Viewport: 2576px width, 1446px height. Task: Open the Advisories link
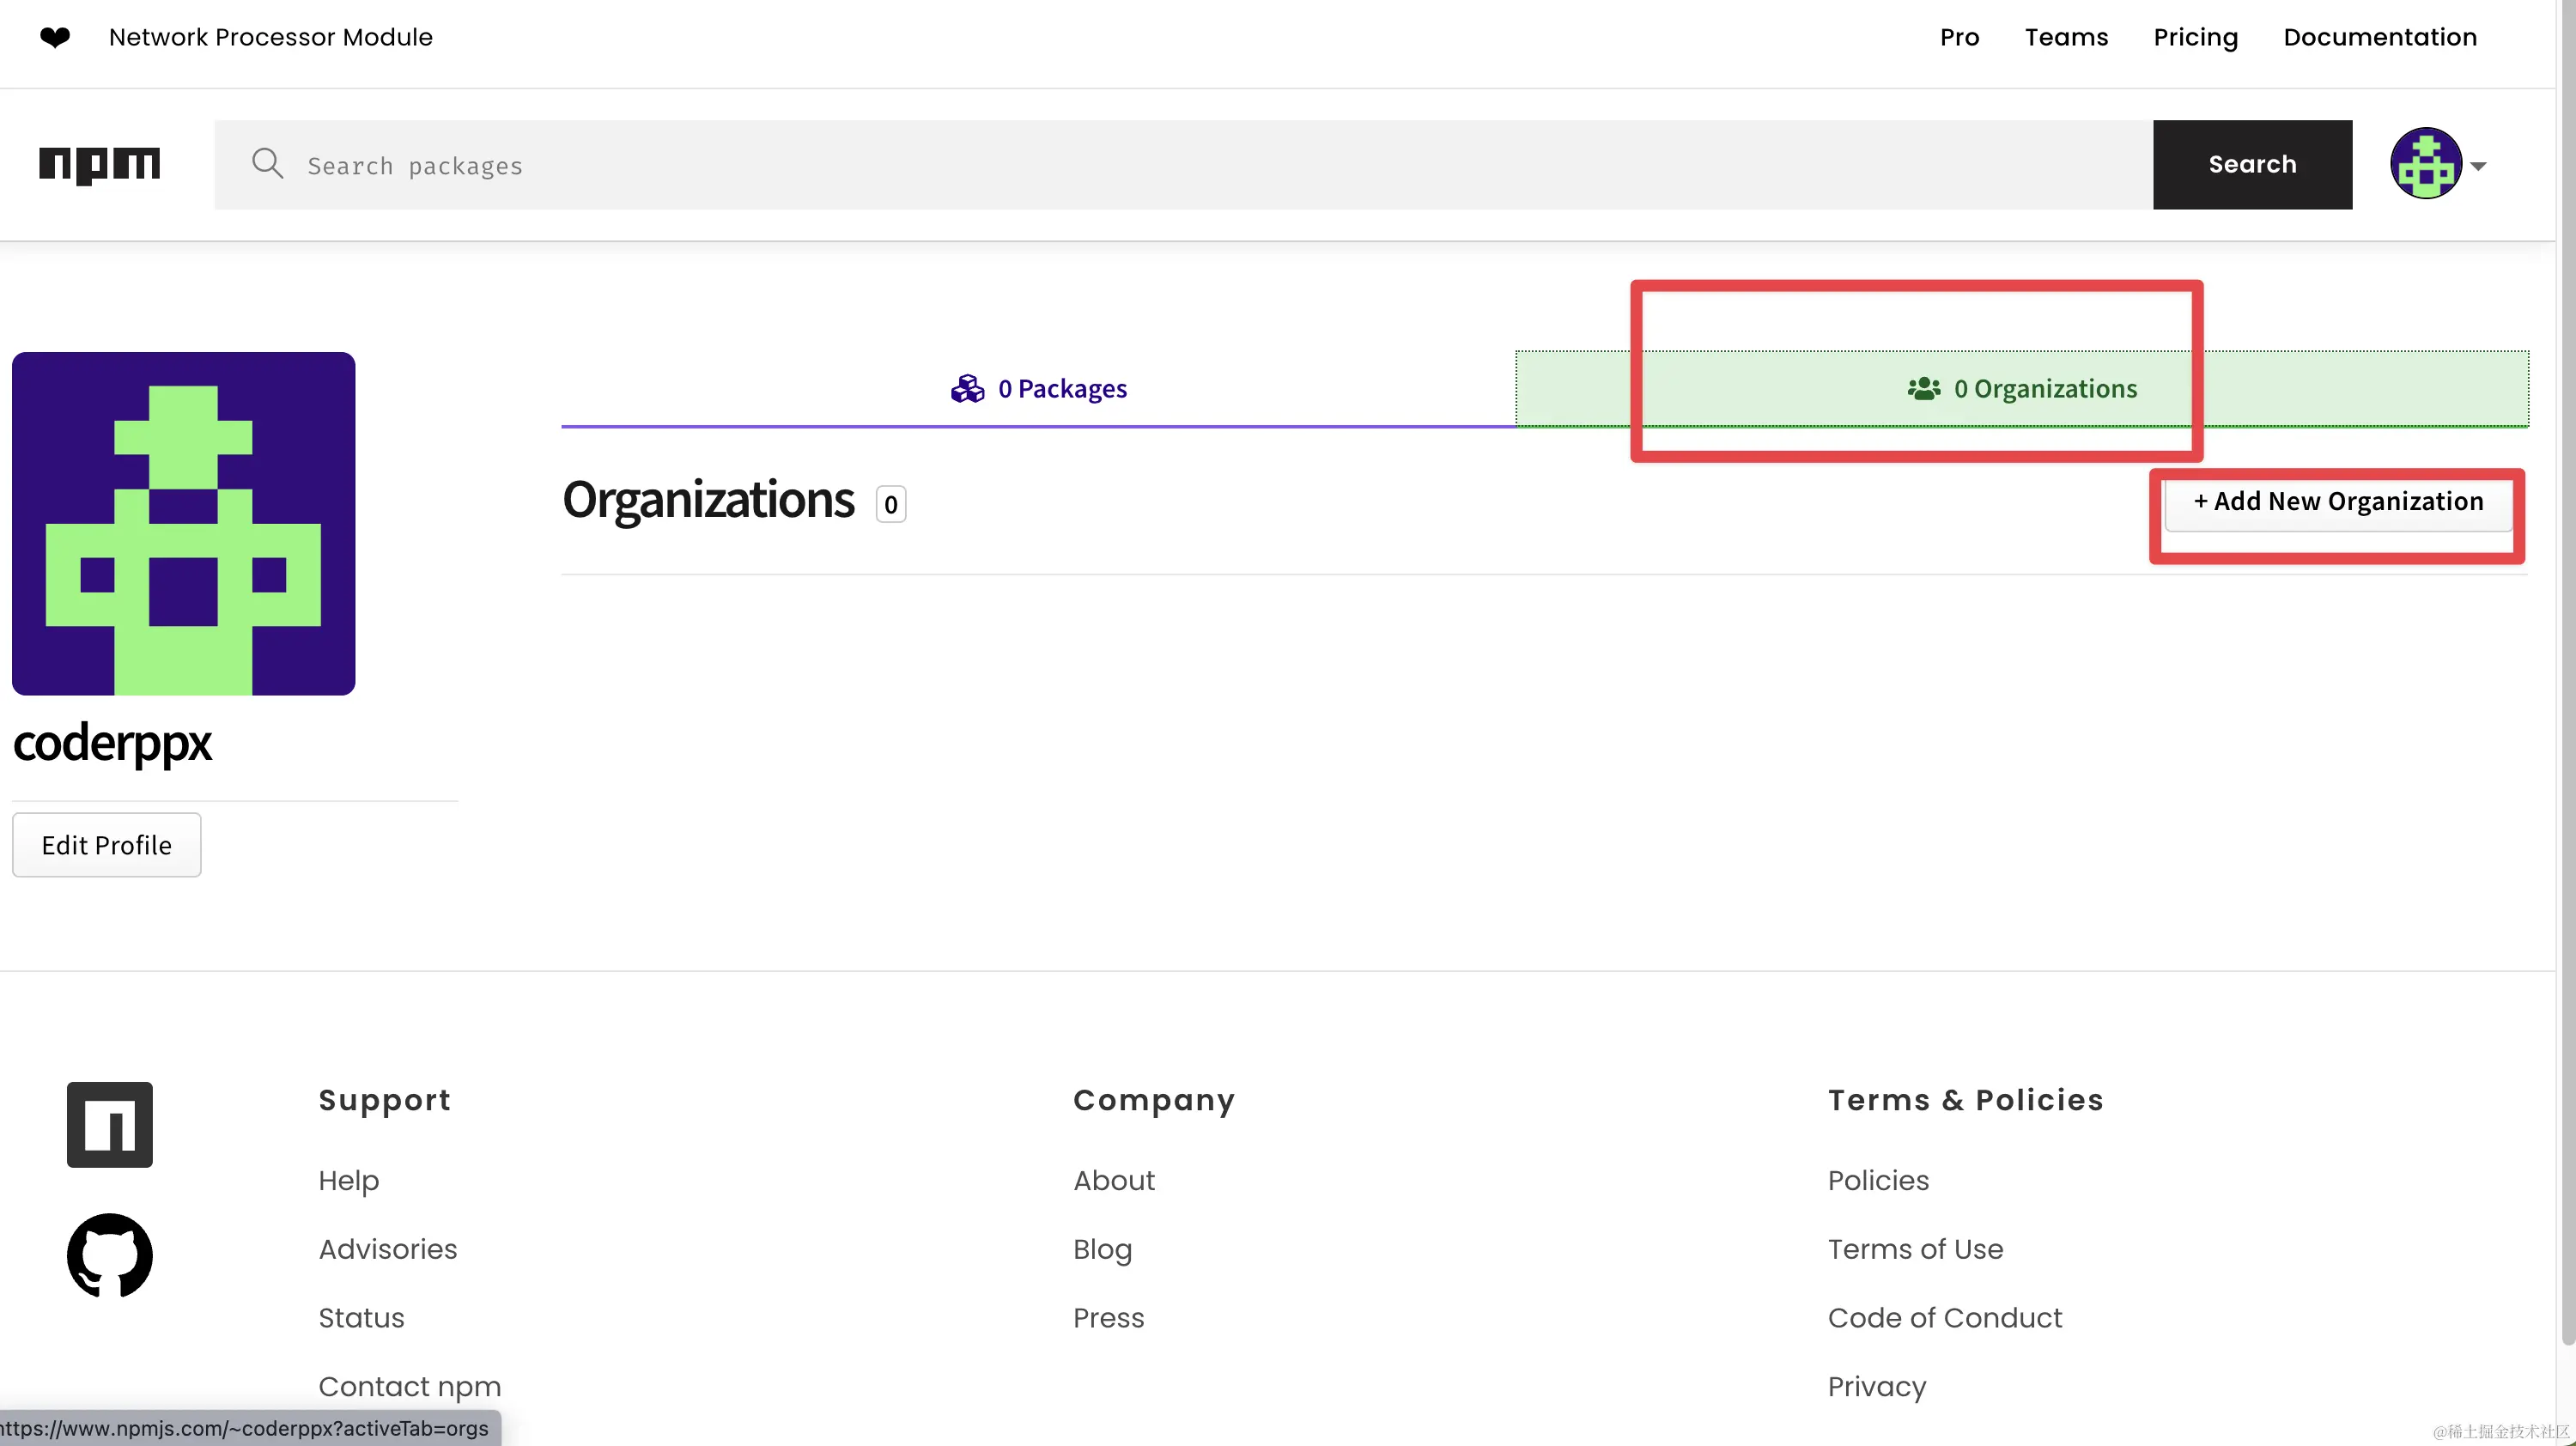pos(387,1249)
